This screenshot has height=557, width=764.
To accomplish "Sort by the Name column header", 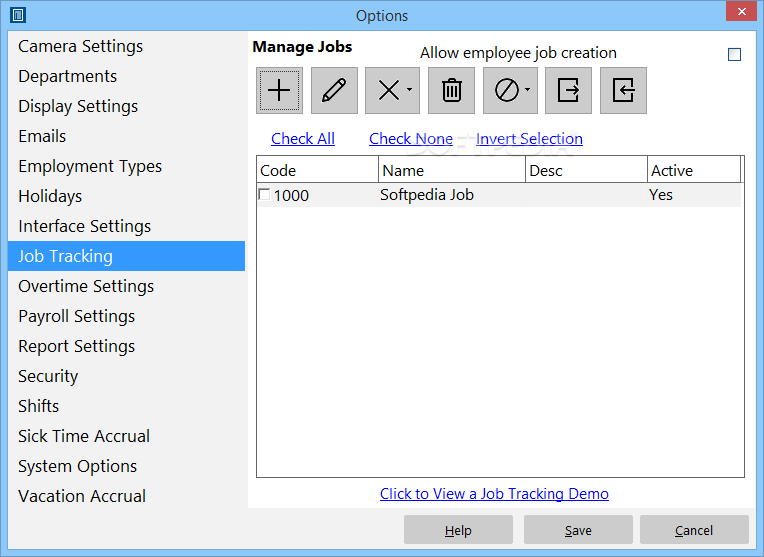I will tap(452, 170).
